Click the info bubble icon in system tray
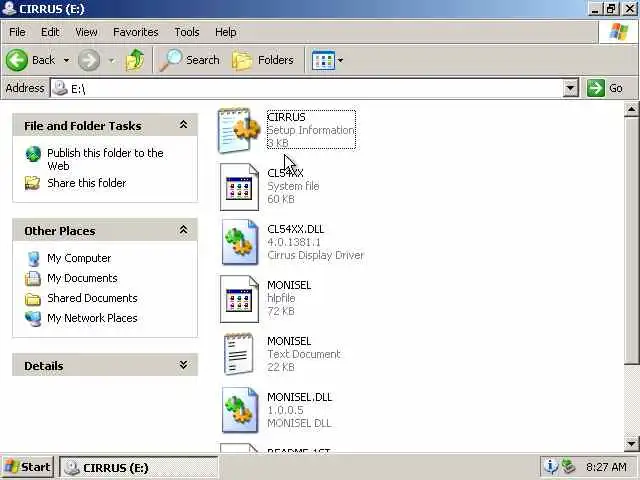This screenshot has height=480, width=640. (551, 466)
